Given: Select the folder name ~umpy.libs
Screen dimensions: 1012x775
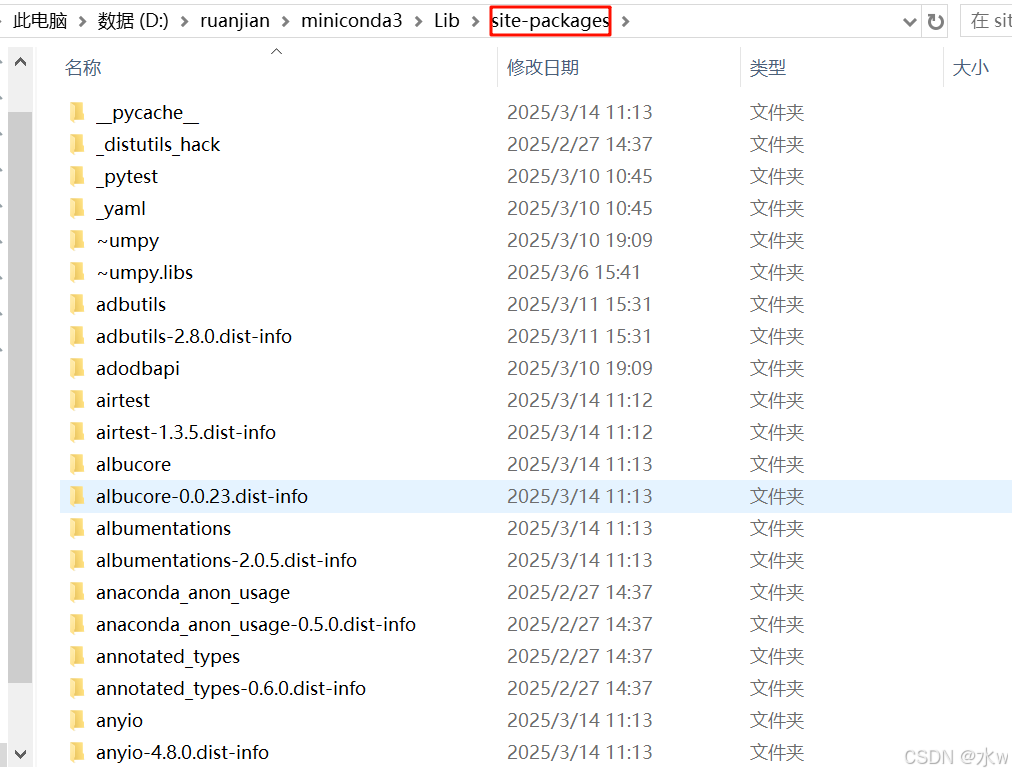Looking at the screenshot, I should [x=145, y=272].
